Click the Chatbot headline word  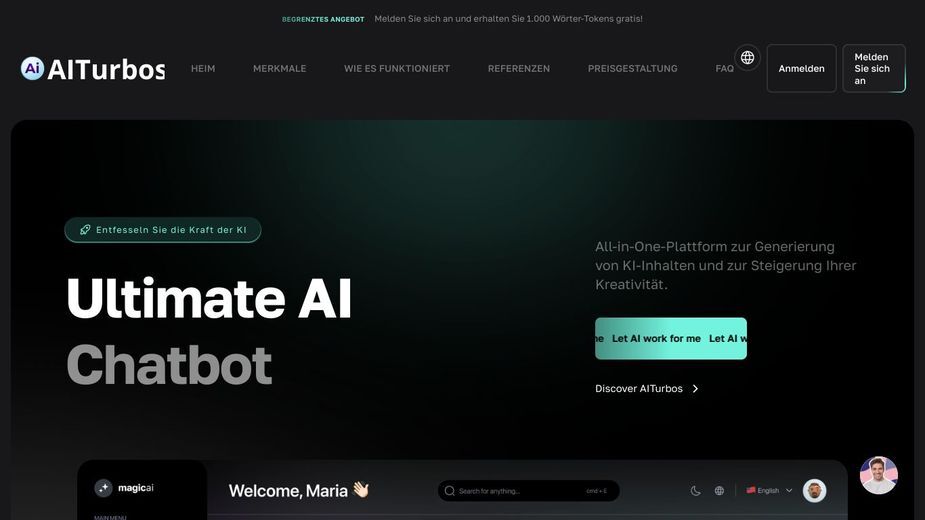169,365
